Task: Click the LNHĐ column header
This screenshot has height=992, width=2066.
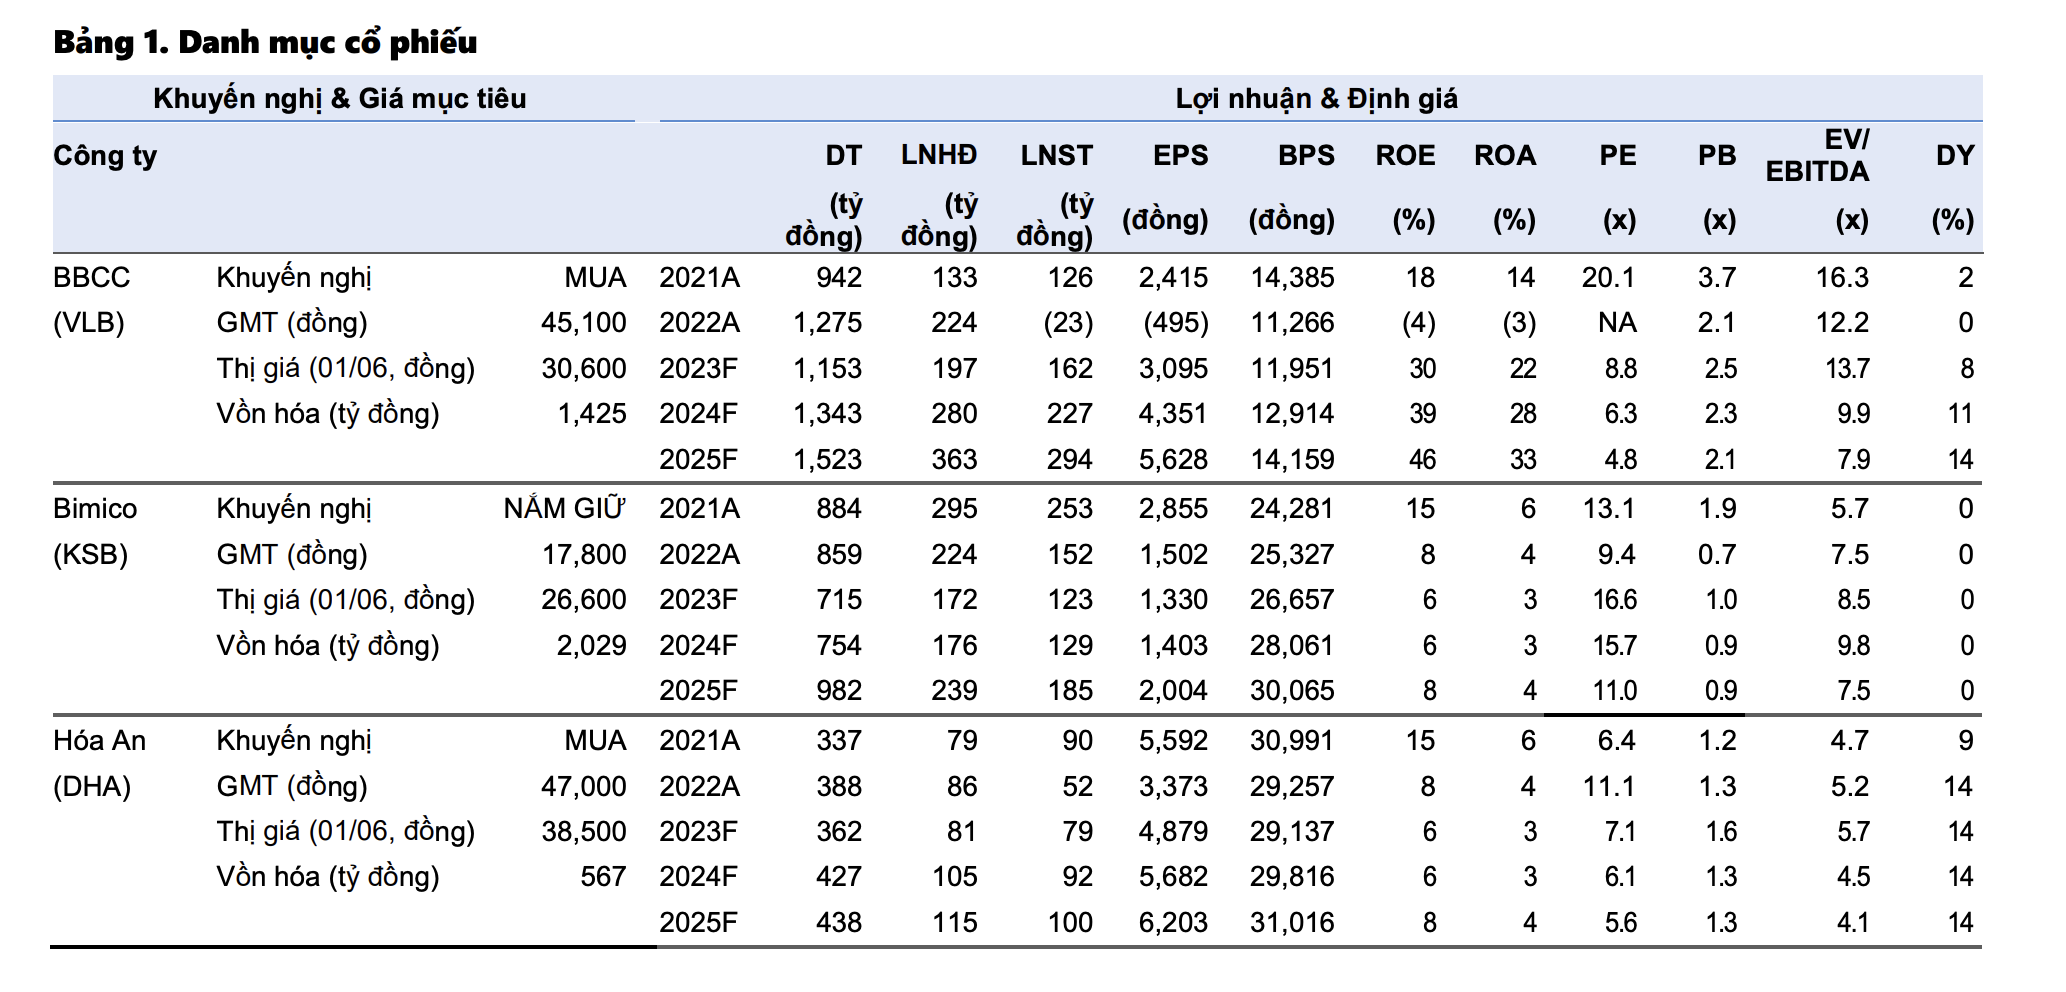Action: click(938, 155)
